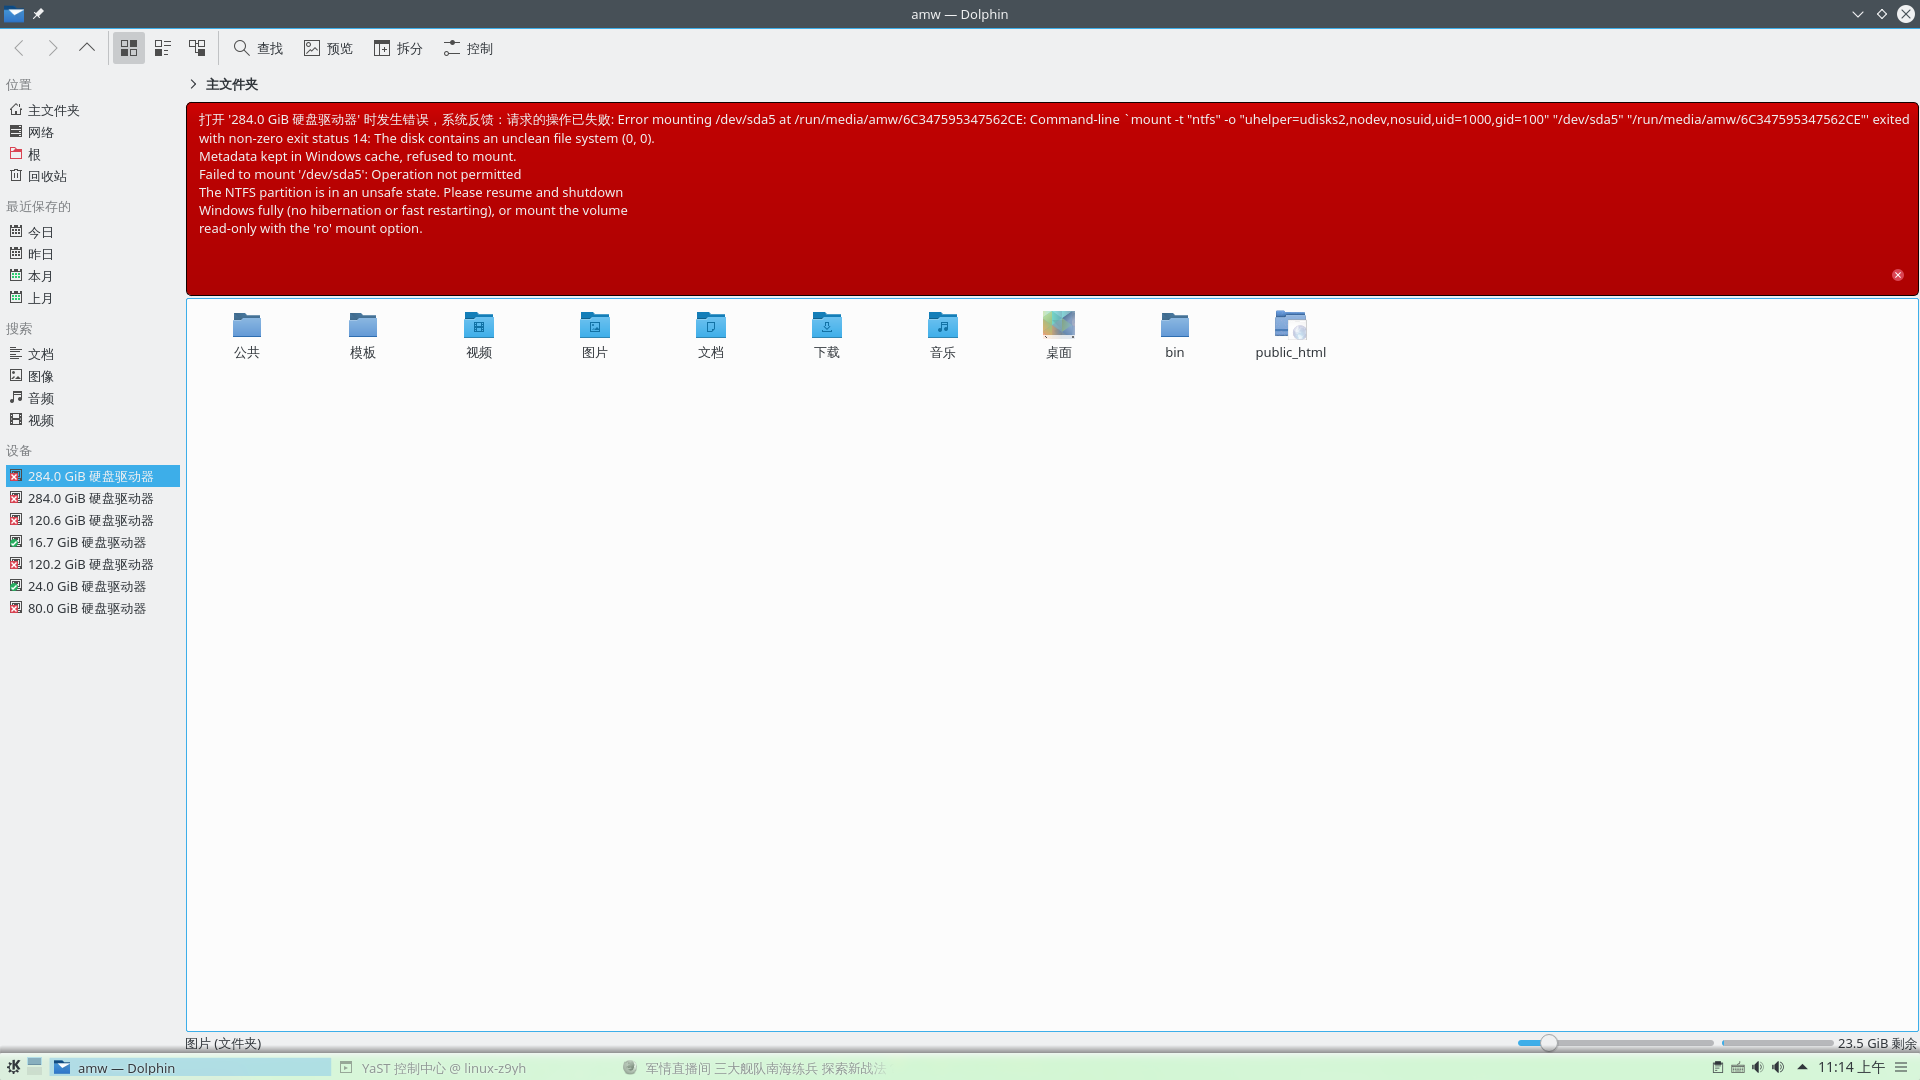Go up to the parent folder
Screen dimensions: 1920x1080
87,48
